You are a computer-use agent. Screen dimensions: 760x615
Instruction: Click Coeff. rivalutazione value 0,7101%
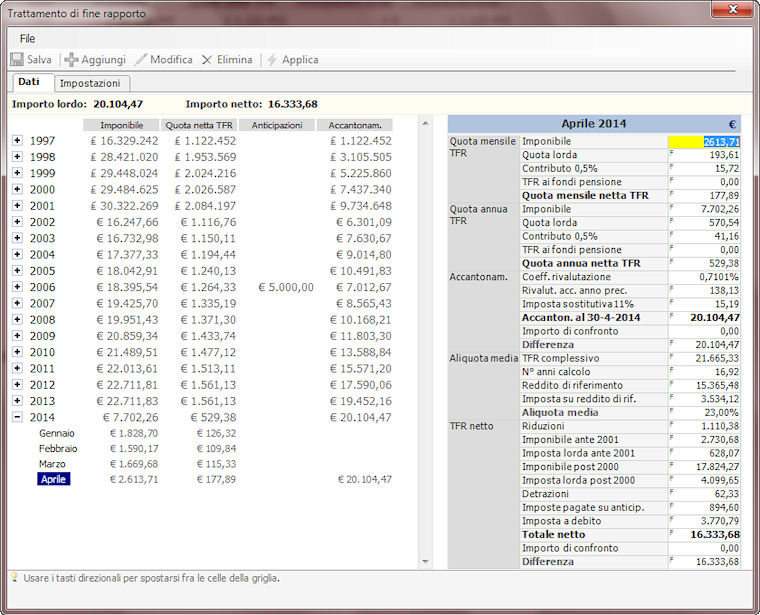704,277
